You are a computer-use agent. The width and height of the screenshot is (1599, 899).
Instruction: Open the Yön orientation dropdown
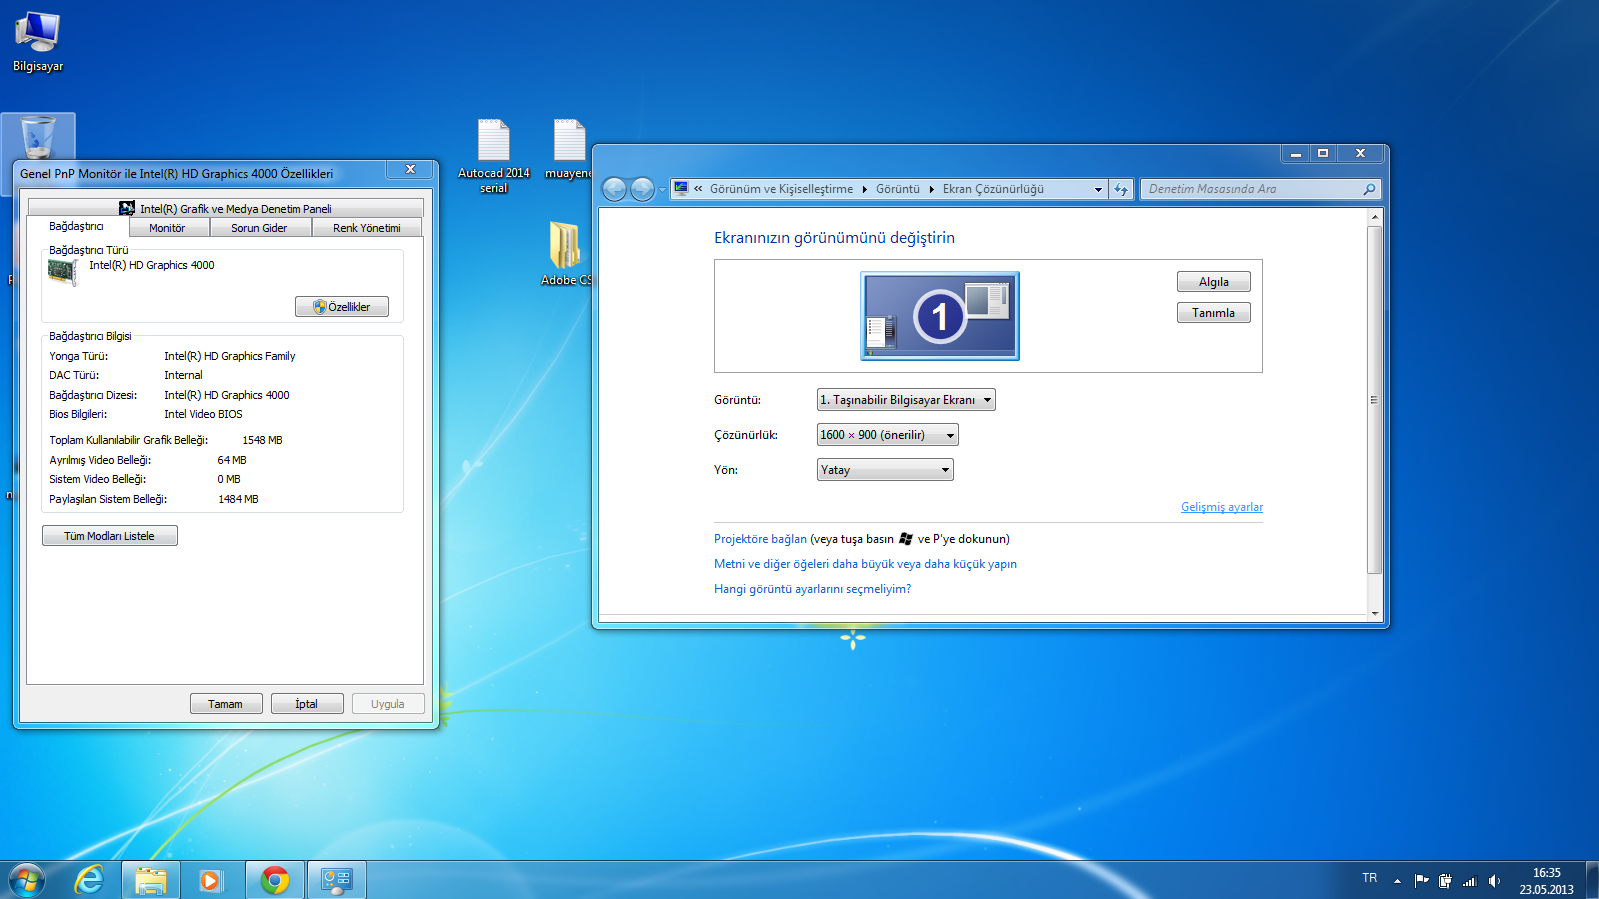(885, 470)
